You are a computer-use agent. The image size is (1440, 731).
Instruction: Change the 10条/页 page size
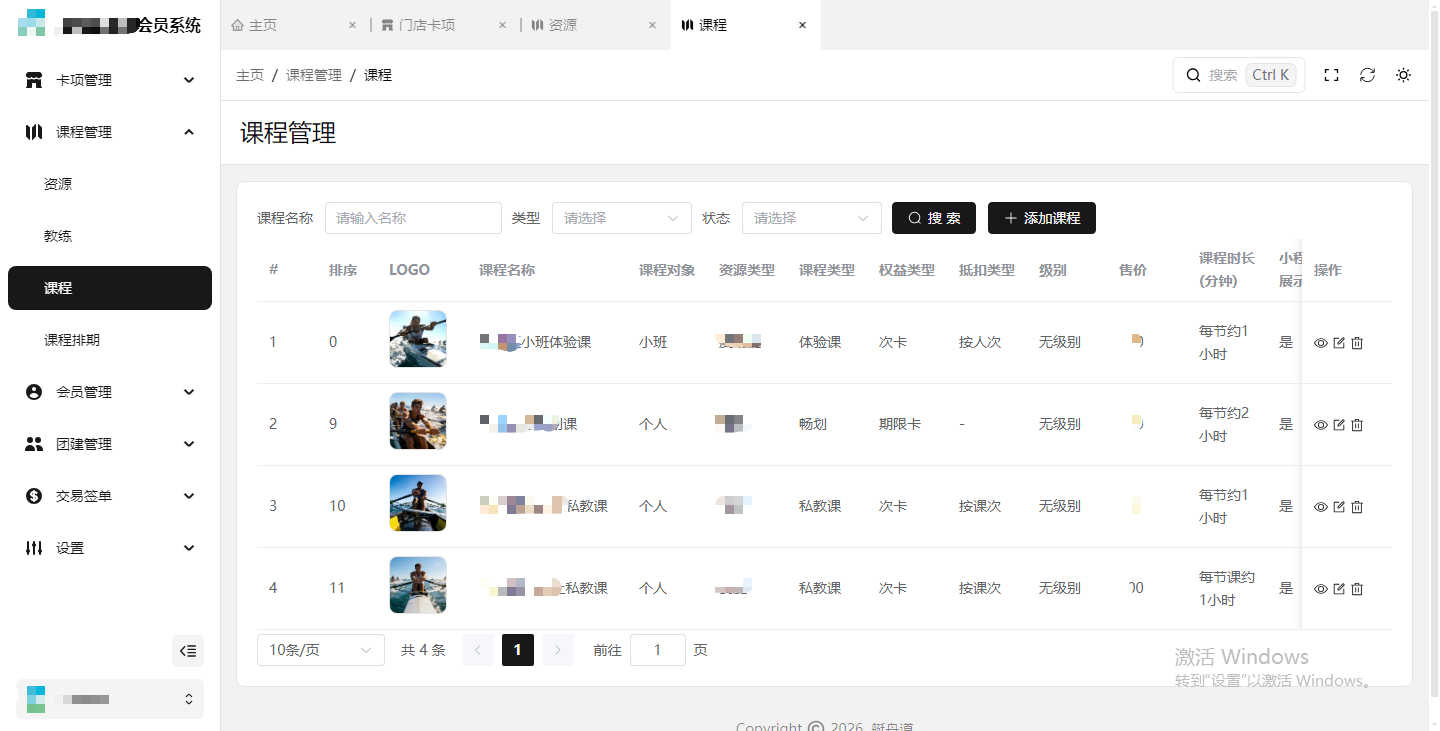coord(320,649)
